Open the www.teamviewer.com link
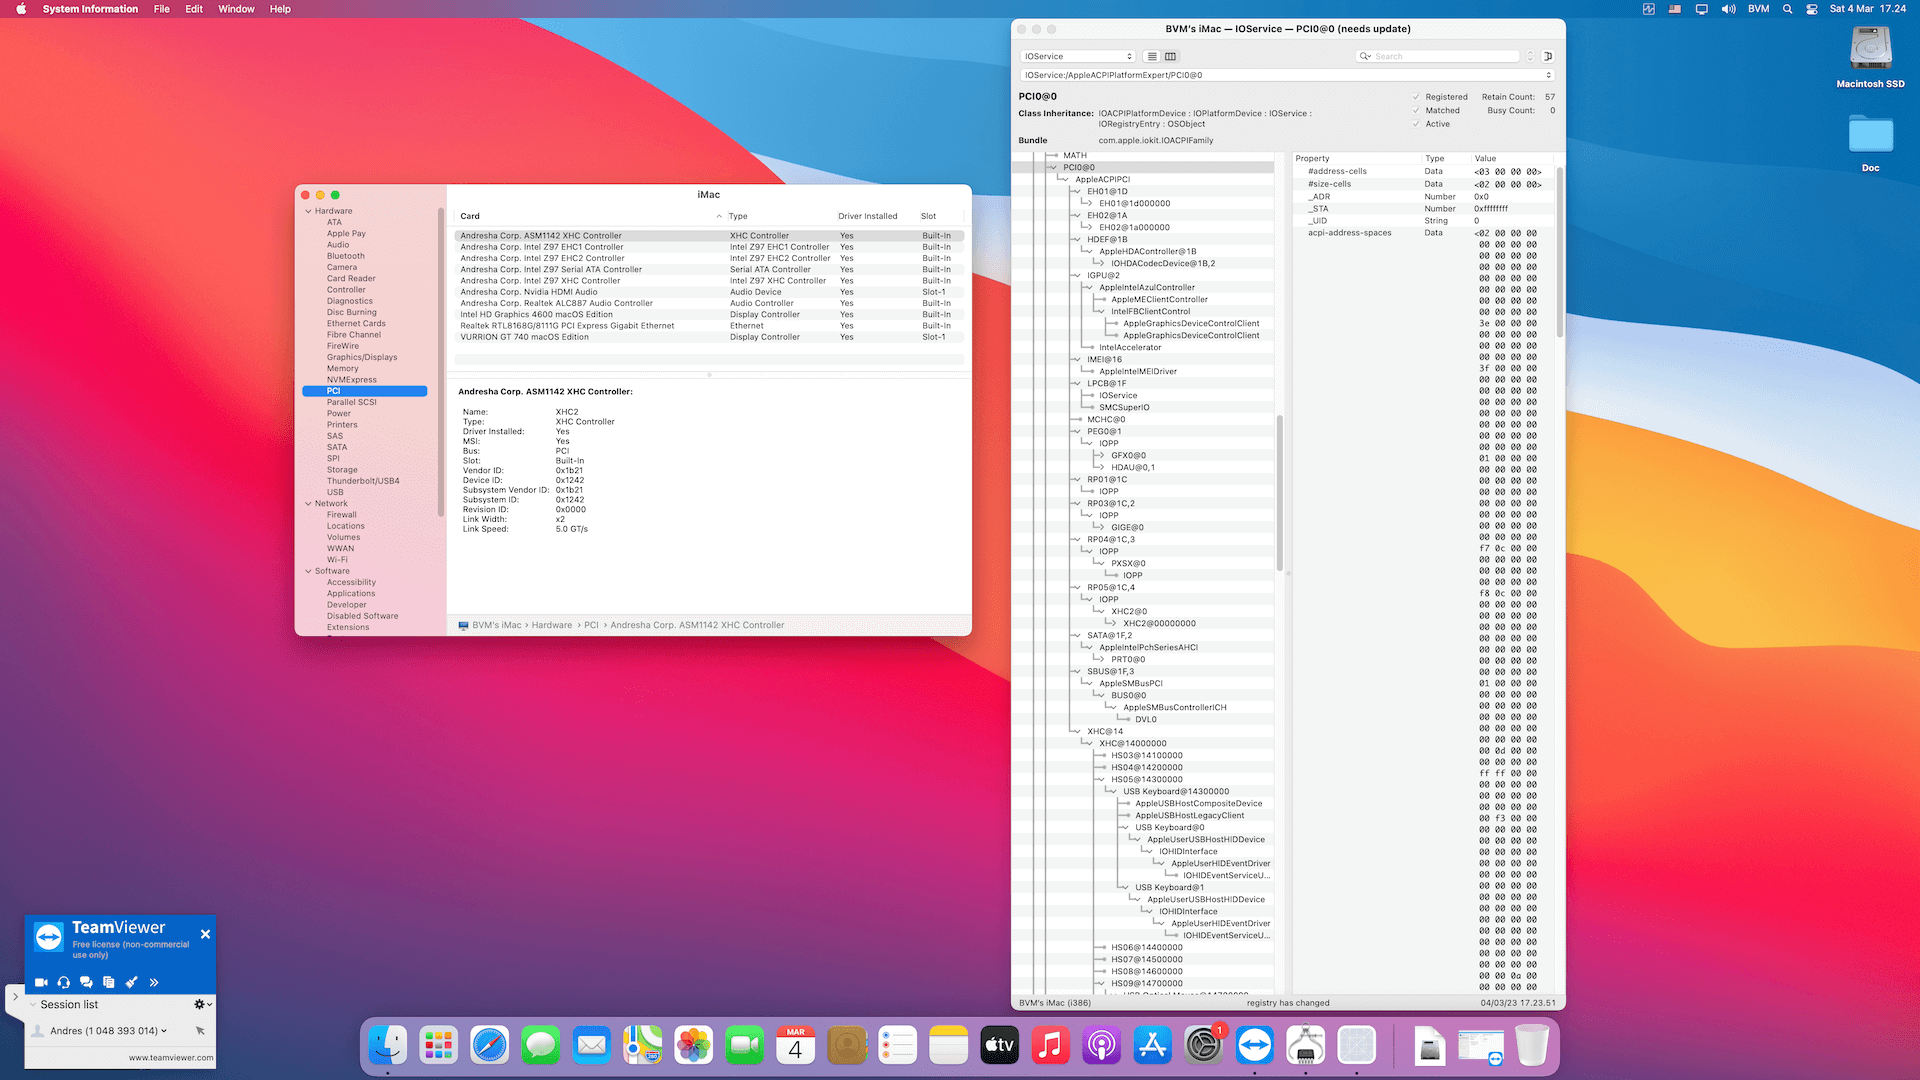The width and height of the screenshot is (1920, 1080). [170, 1057]
